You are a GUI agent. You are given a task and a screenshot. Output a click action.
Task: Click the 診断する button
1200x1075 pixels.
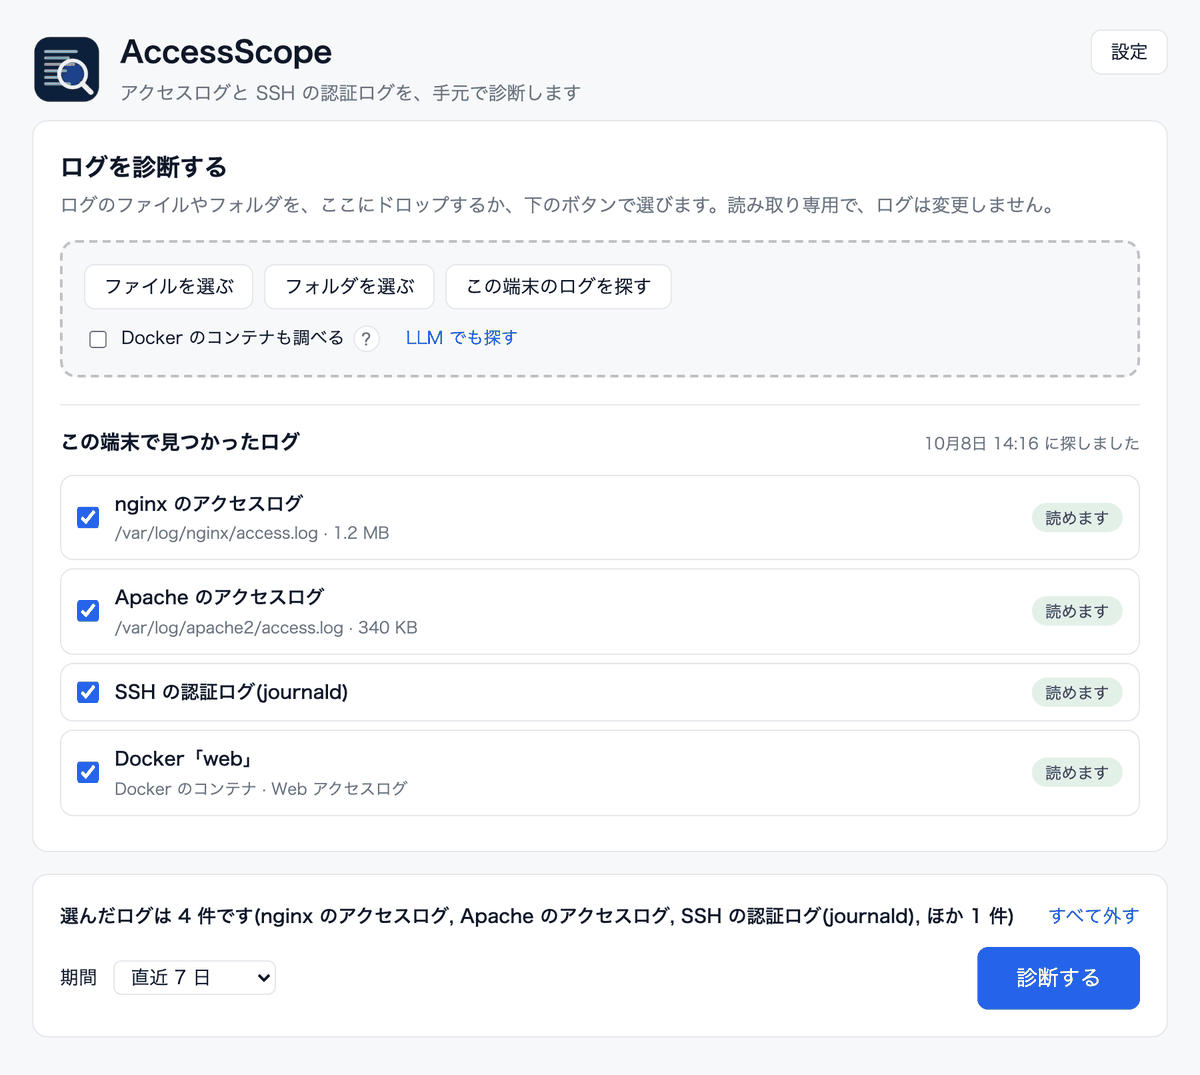(1058, 978)
